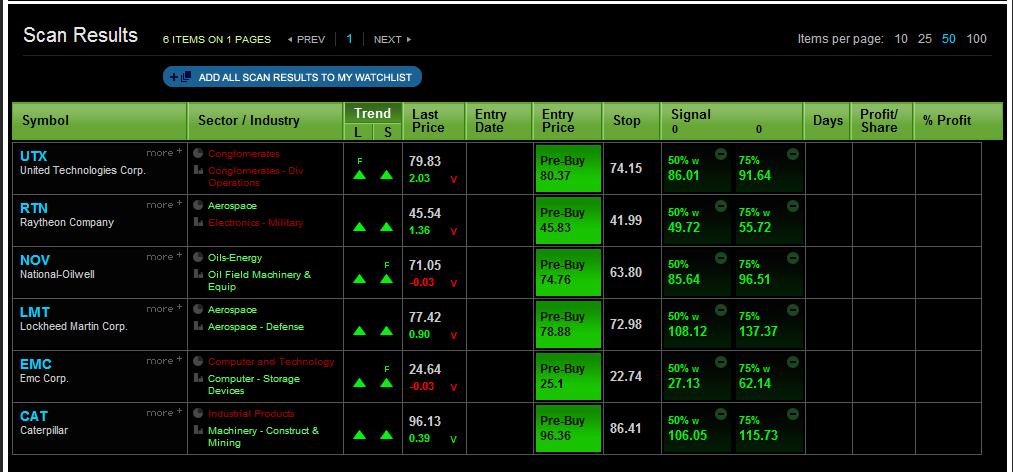The image size is (1013, 472).
Task: Open the Conglomerates sector link
Action: 244,154
